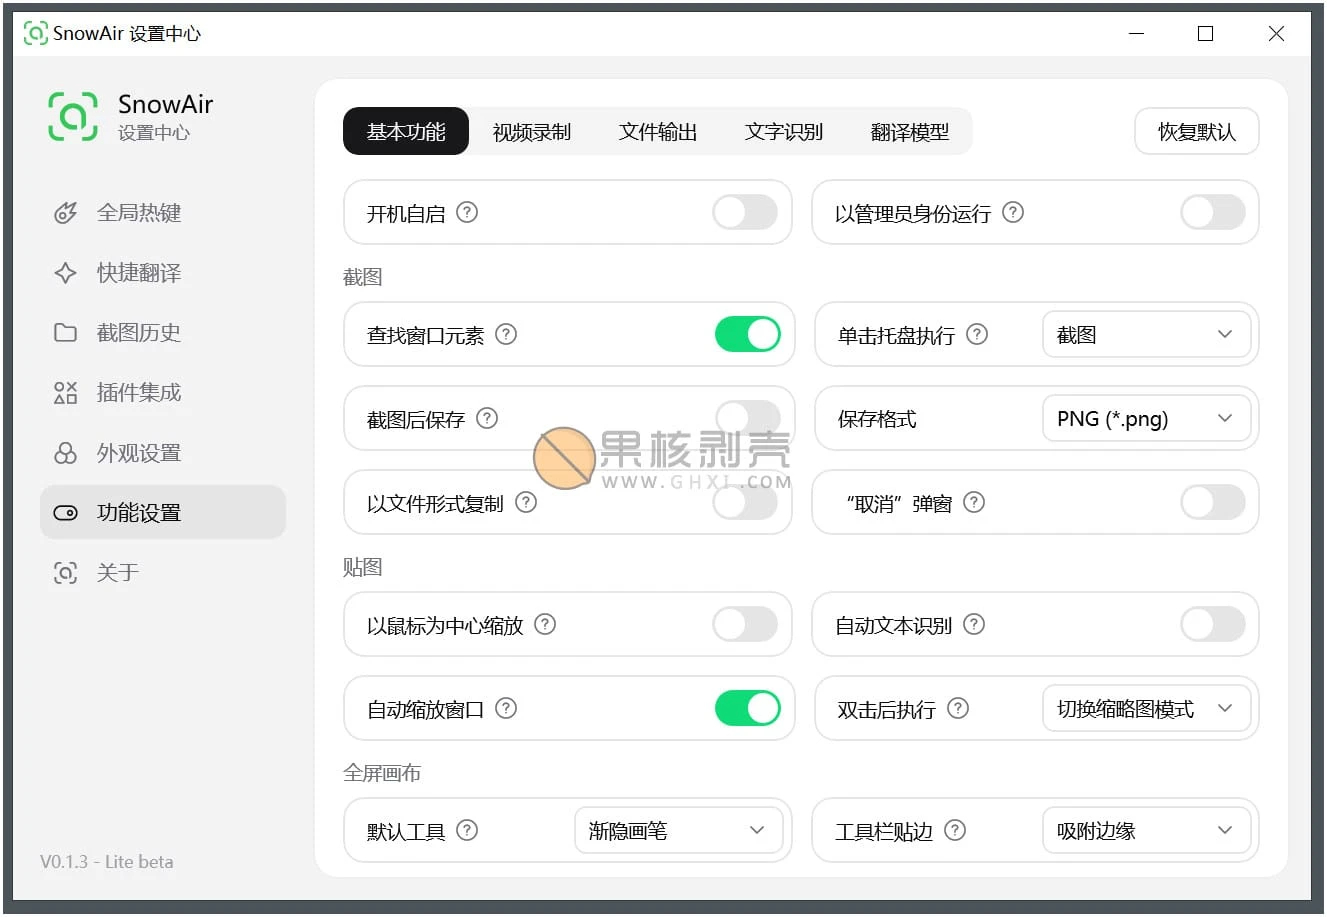The image size is (1327, 917).
Task: Disable the 自动缩放窗口 switch
Action: (x=748, y=708)
